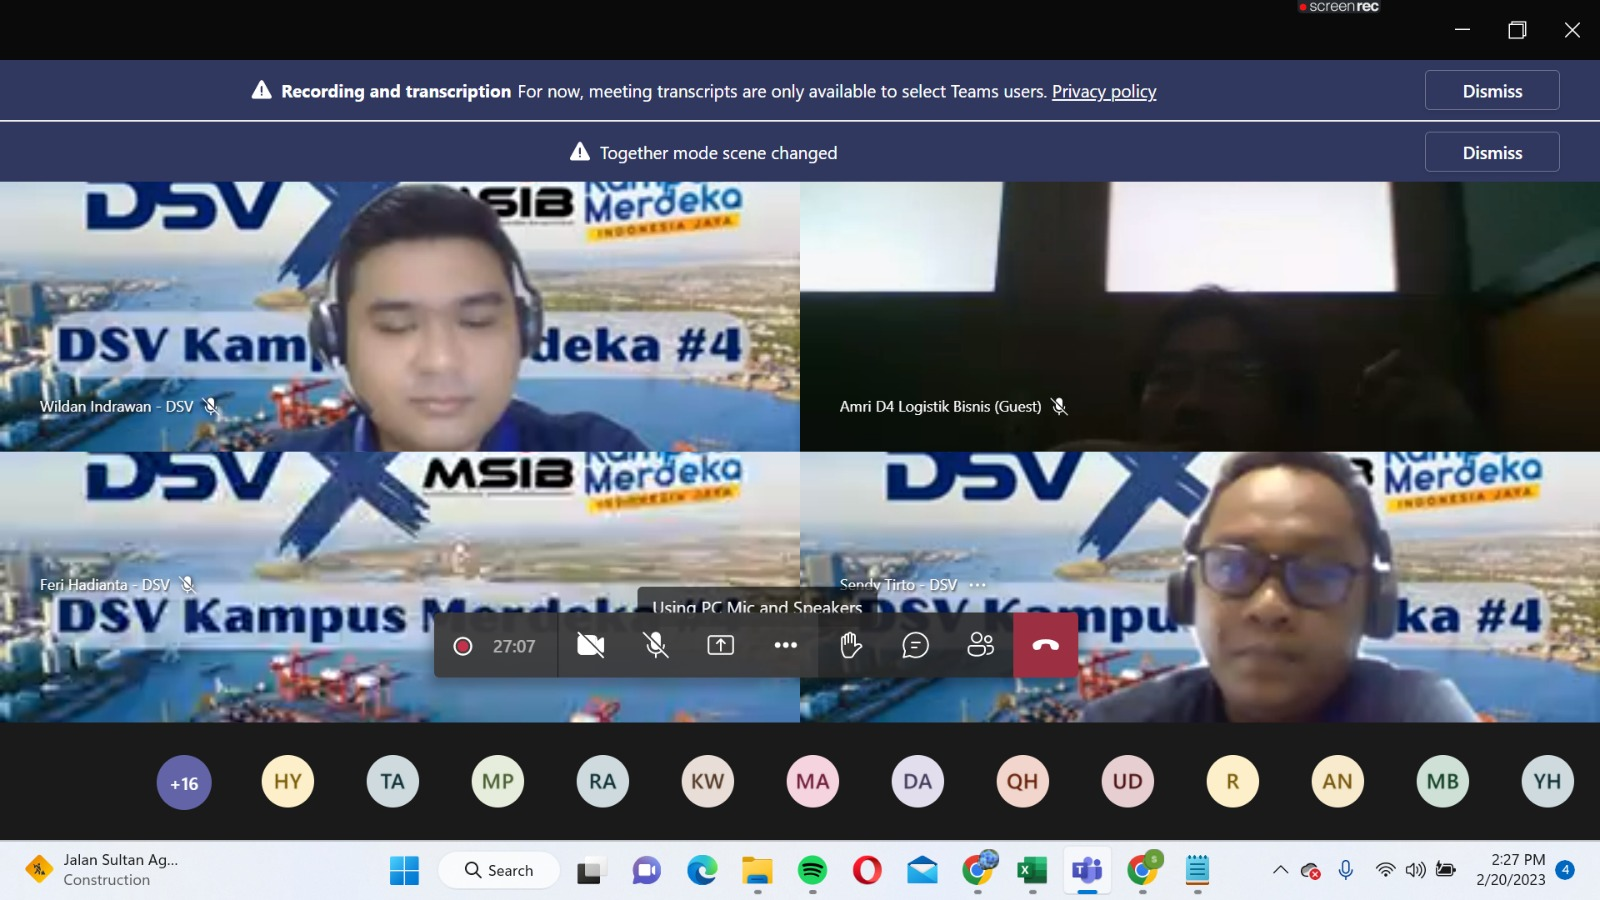1600x900 pixels.
Task: Unmute the microphone in meeting toolbar
Action: (x=656, y=646)
